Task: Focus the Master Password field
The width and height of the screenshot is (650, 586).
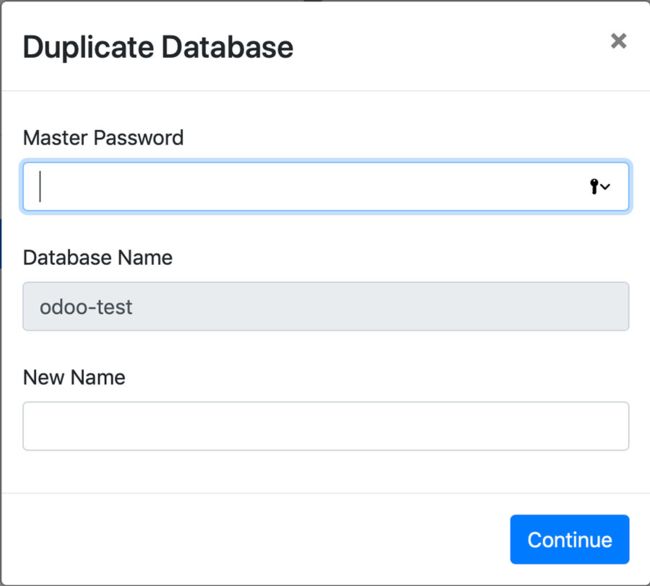Action: click(x=326, y=186)
